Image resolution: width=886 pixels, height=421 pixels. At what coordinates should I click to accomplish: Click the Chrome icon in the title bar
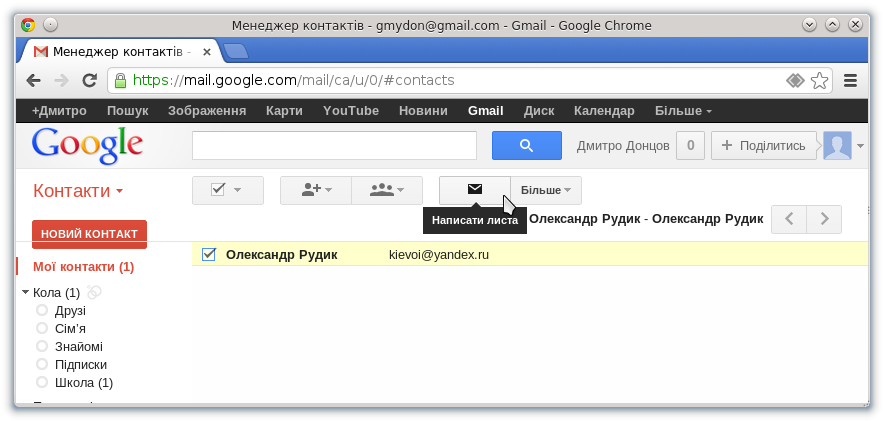[28, 25]
